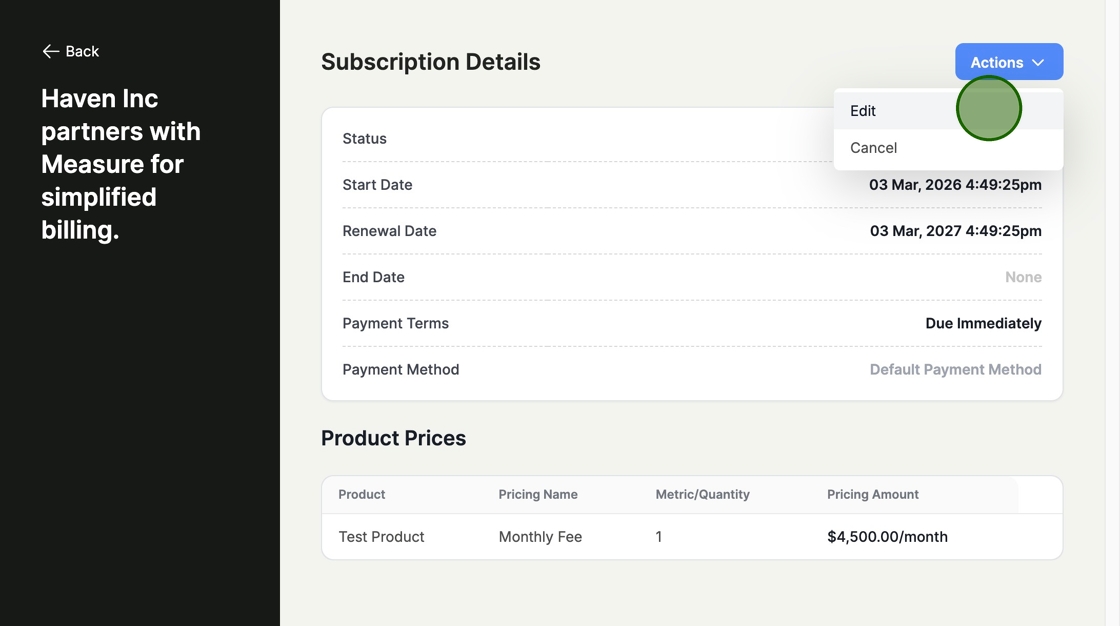Click the Product column header
This screenshot has width=1120, height=626.
pos(361,494)
